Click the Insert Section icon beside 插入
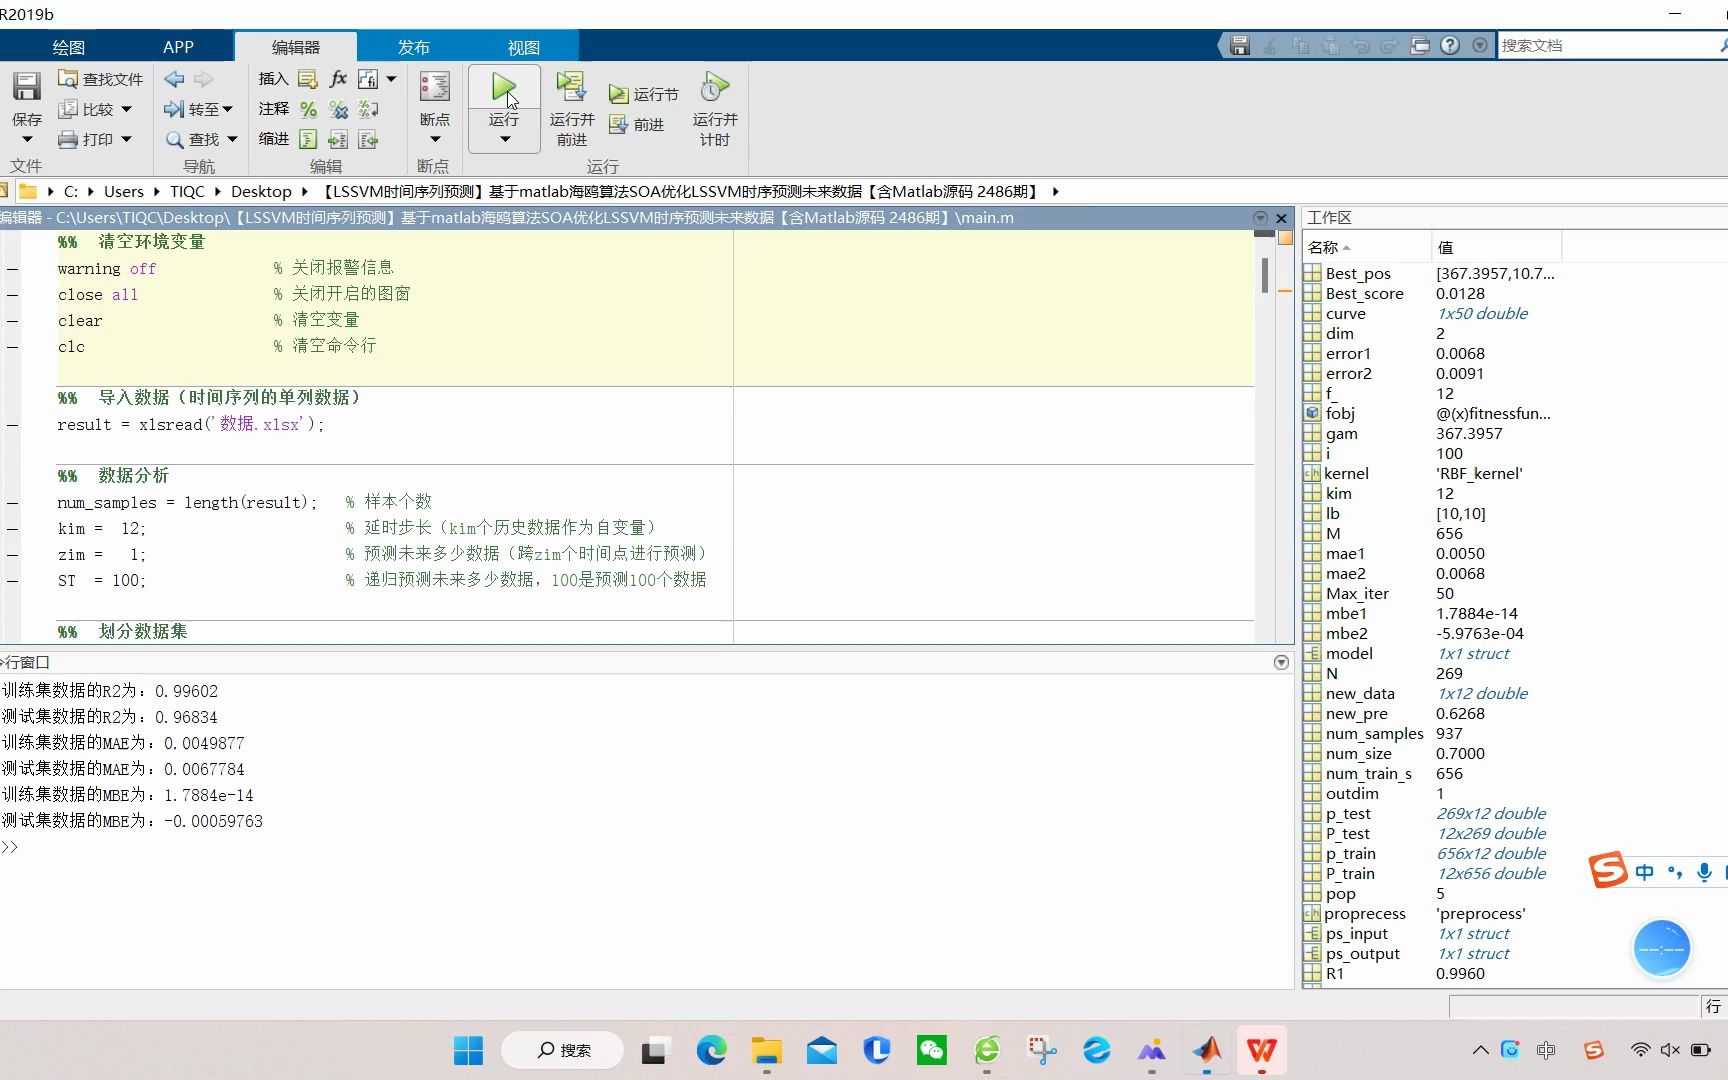 click(x=308, y=79)
